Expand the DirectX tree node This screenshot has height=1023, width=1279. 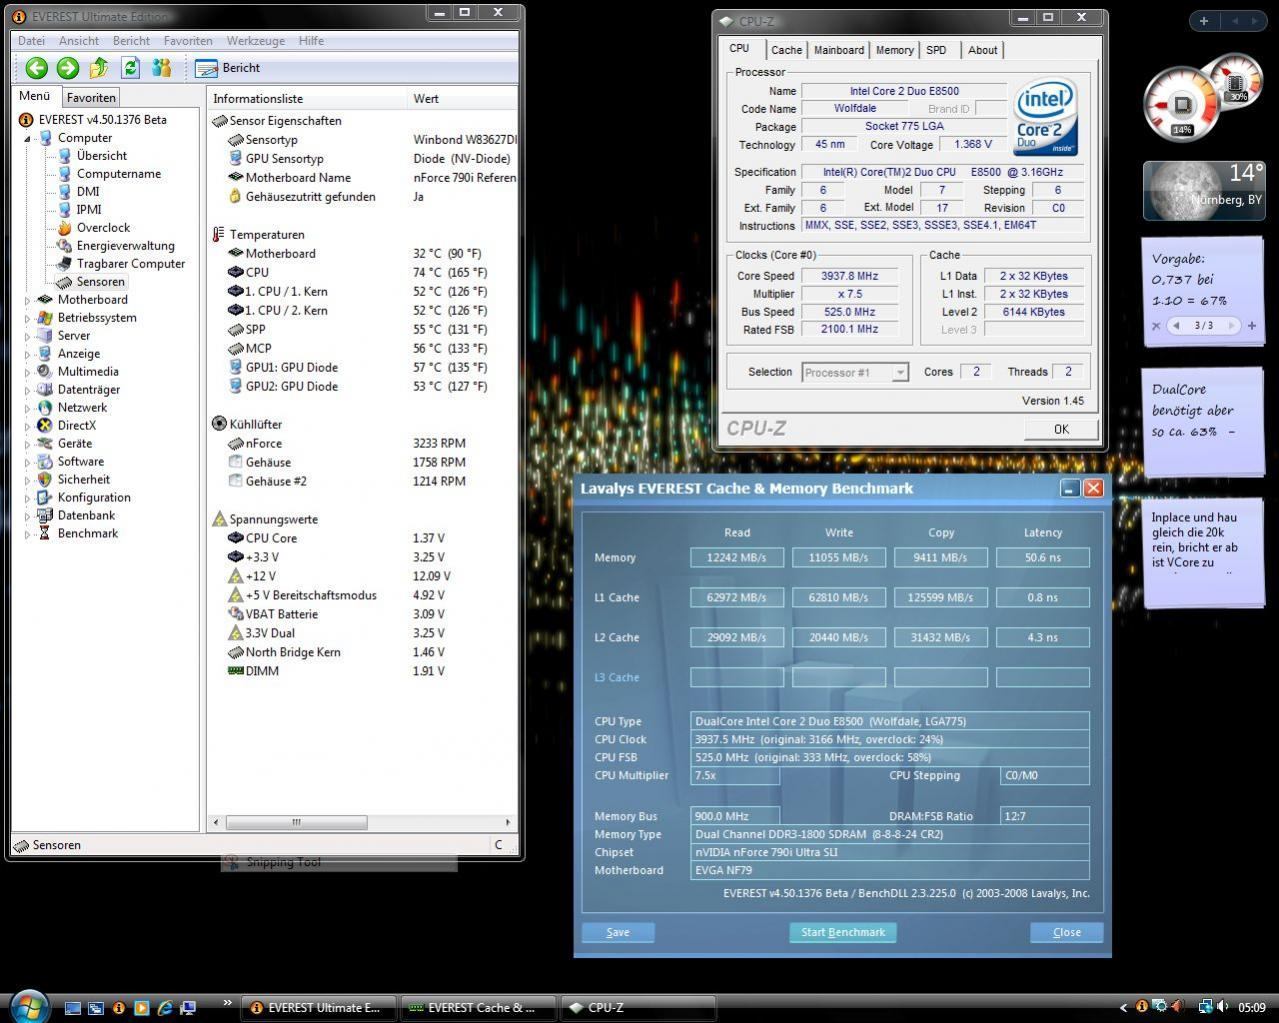(x=28, y=426)
